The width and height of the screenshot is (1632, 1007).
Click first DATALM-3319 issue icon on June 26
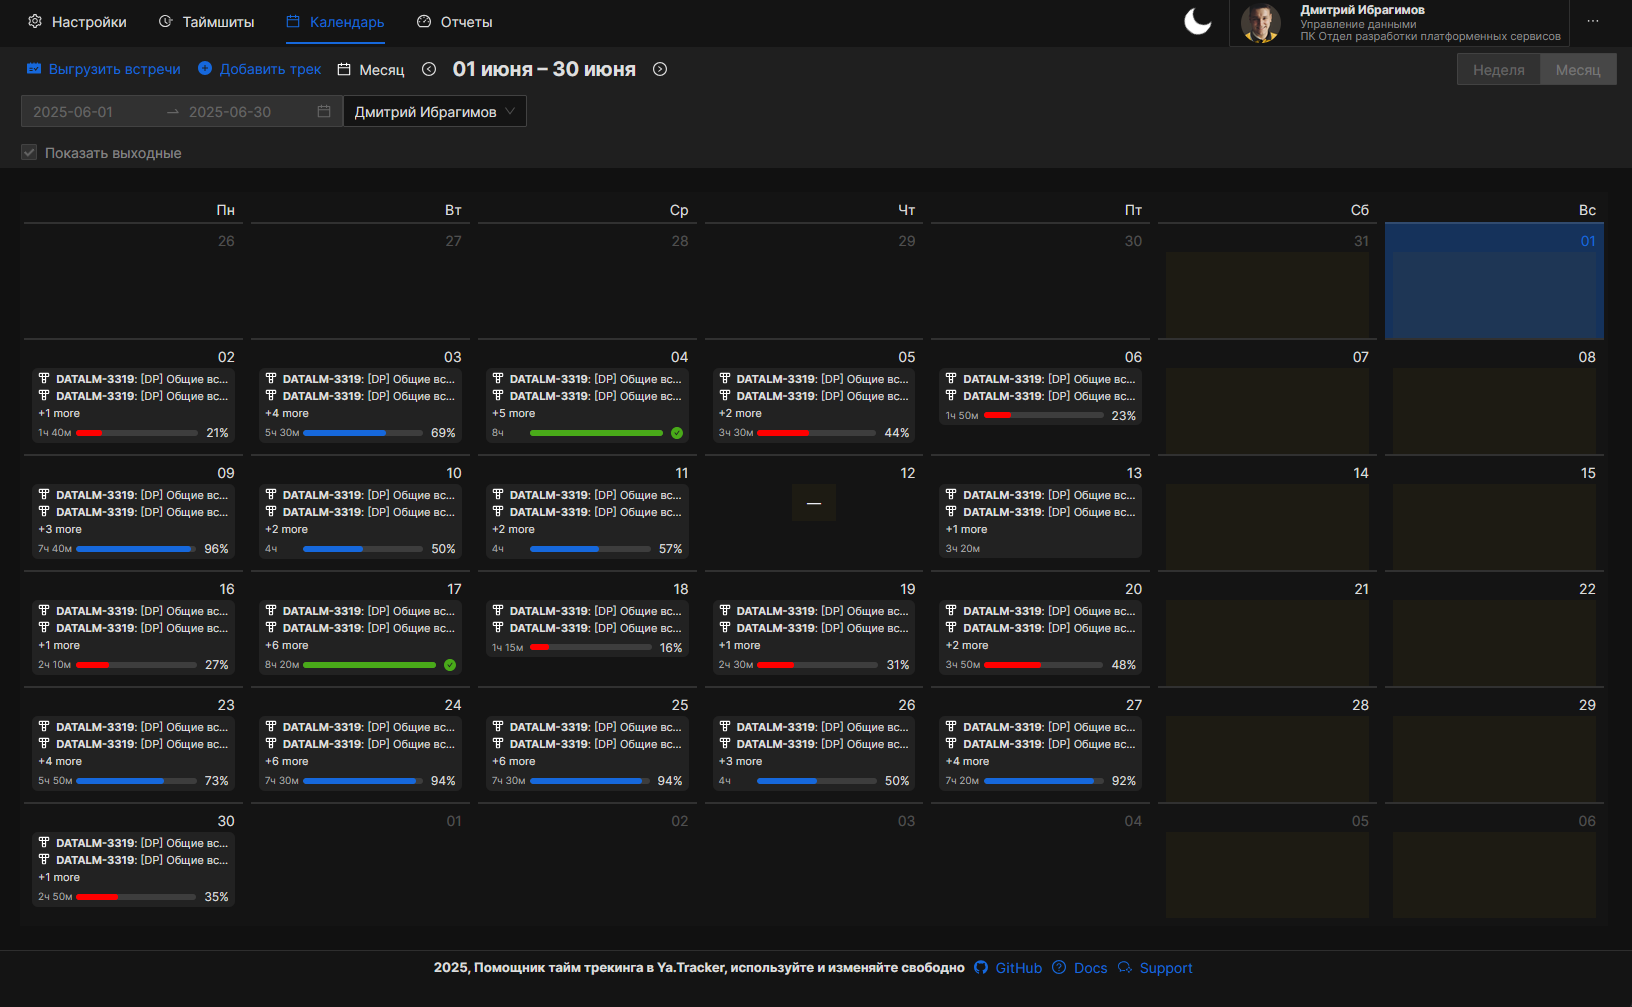(725, 726)
